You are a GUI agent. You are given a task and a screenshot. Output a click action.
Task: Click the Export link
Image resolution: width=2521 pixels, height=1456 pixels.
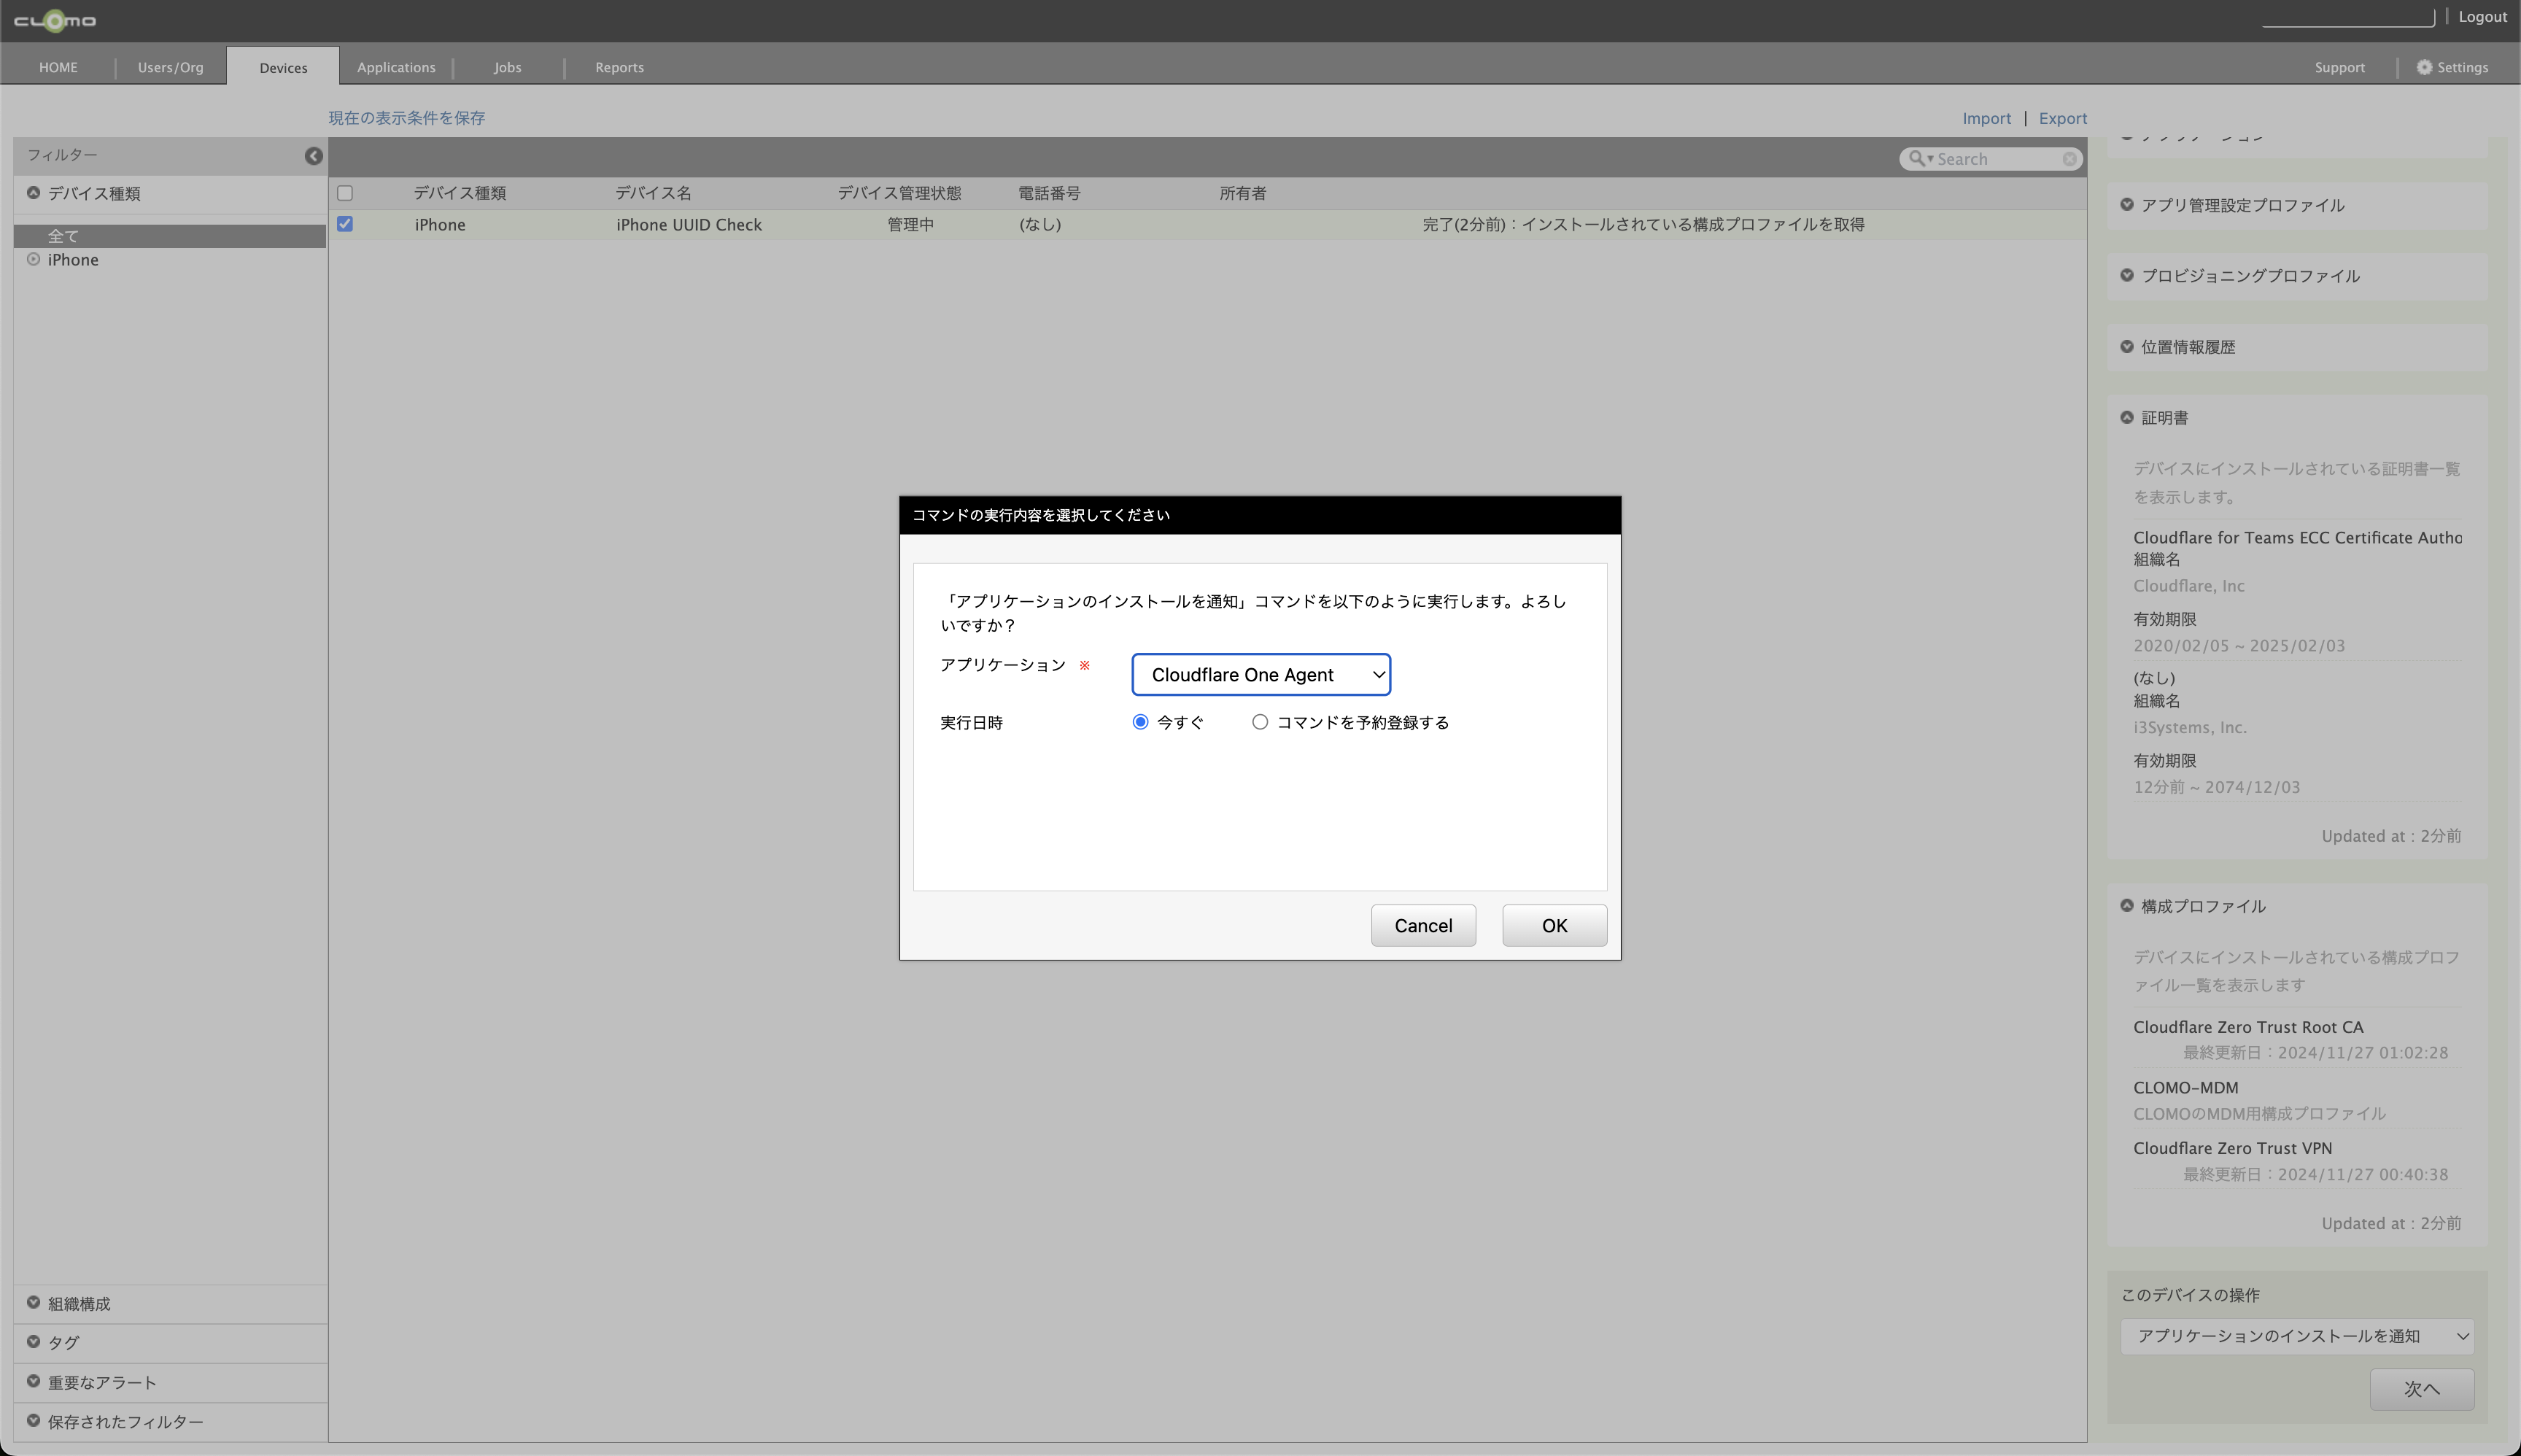point(2062,118)
